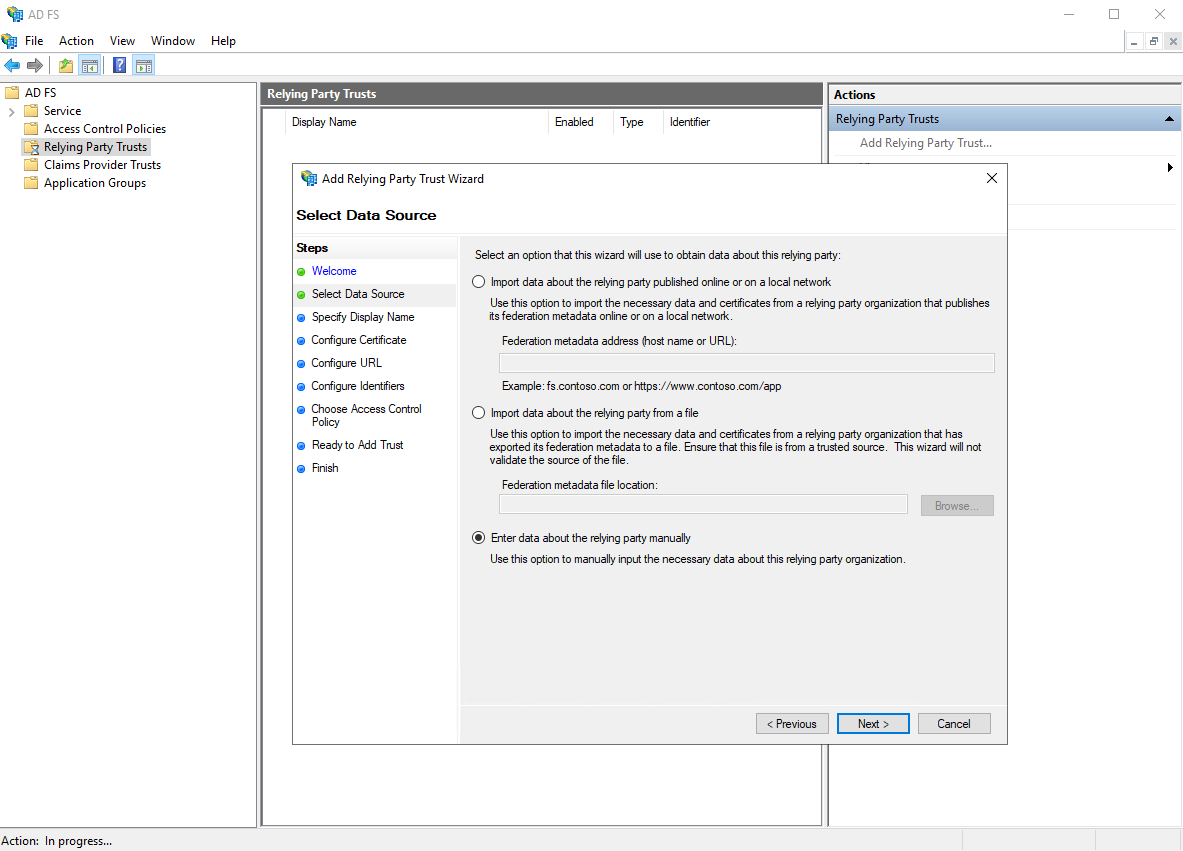The width and height of the screenshot is (1183, 851).
Task: Collapse the Relying Party Trusts actions section
Action: [x=1169, y=119]
